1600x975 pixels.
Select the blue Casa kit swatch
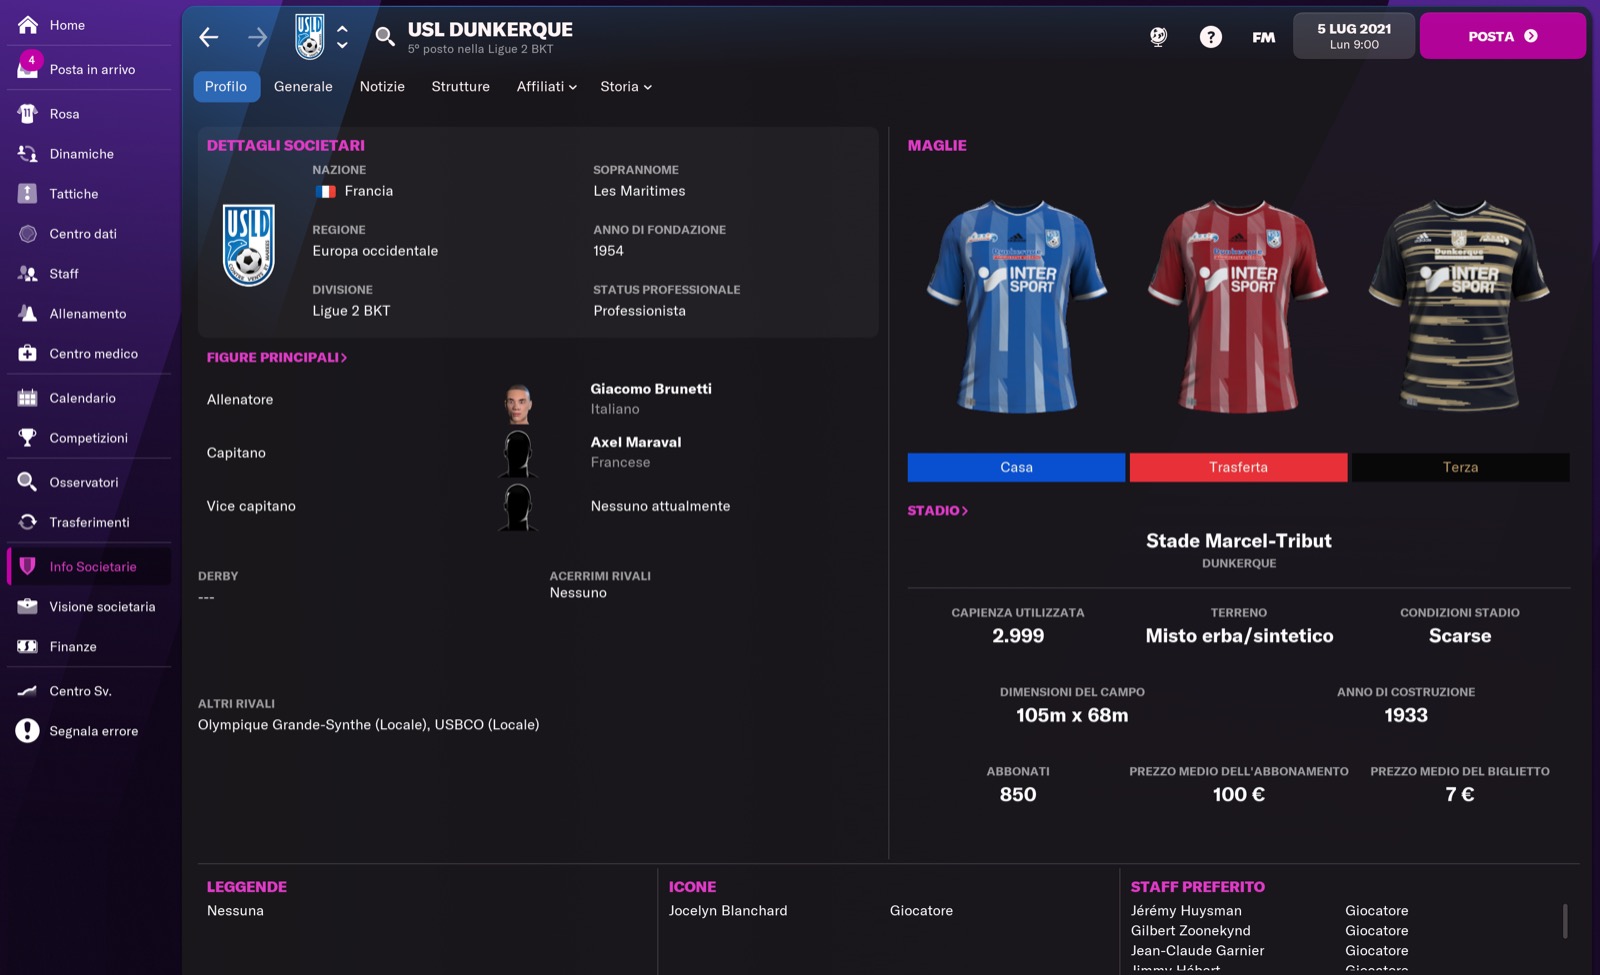point(1016,467)
